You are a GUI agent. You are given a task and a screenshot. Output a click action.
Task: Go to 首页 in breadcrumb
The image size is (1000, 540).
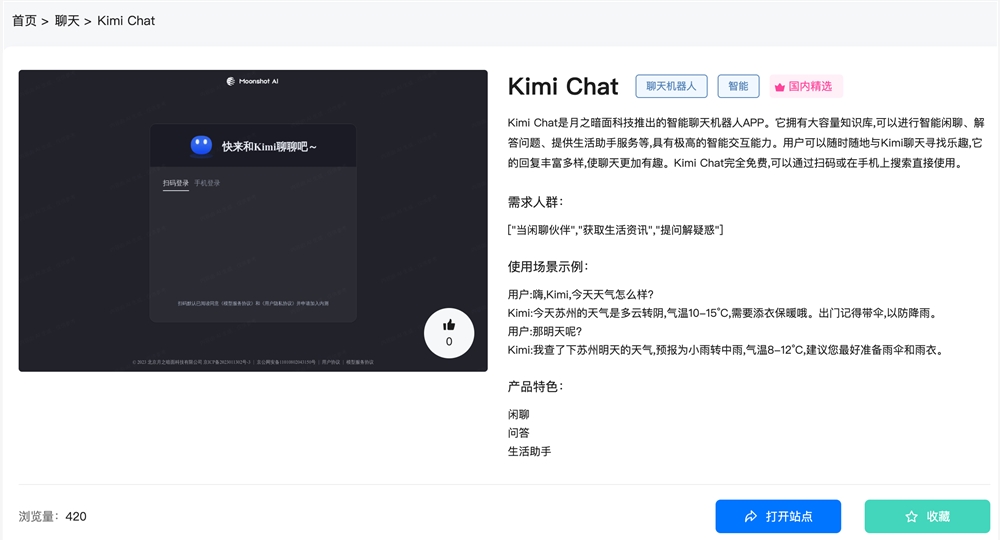24,21
